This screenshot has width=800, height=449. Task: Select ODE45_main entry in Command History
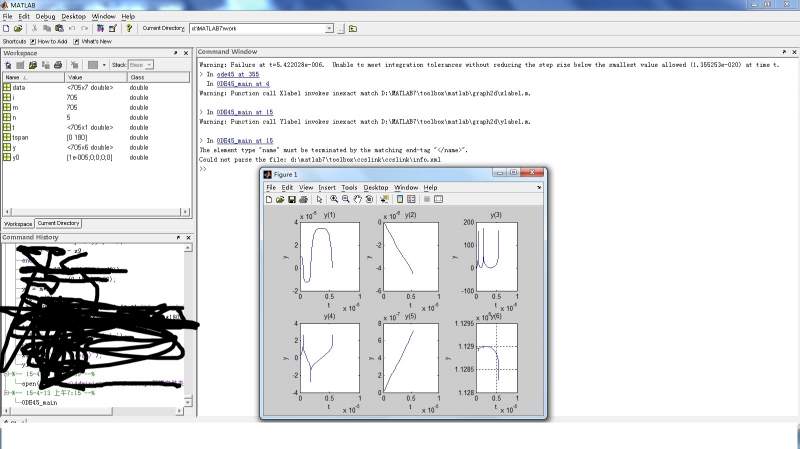click(39, 403)
